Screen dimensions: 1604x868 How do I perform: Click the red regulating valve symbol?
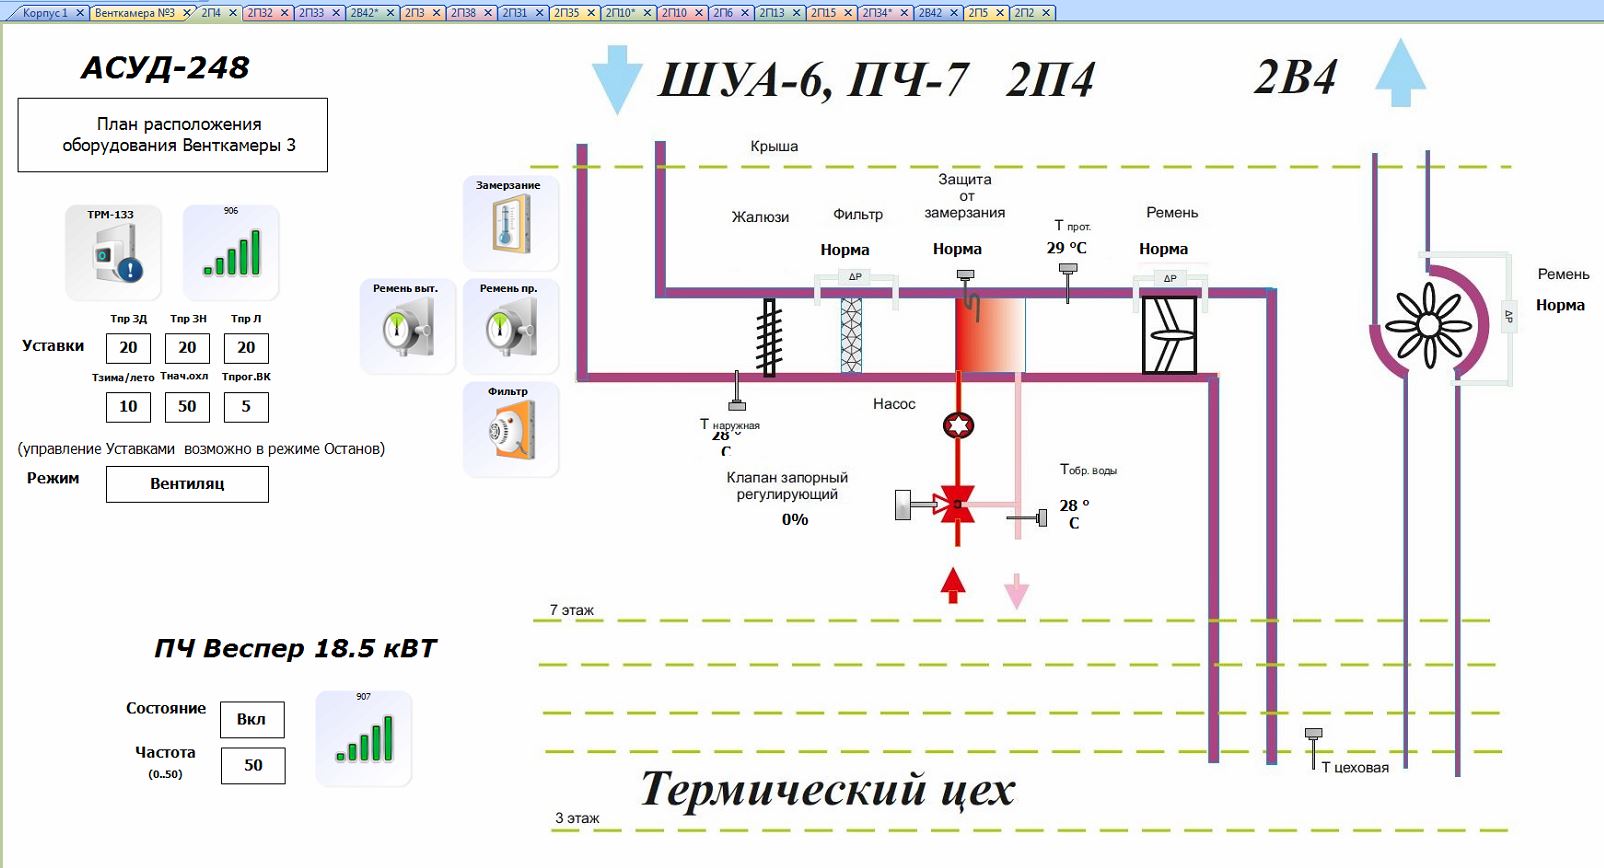coord(955,505)
